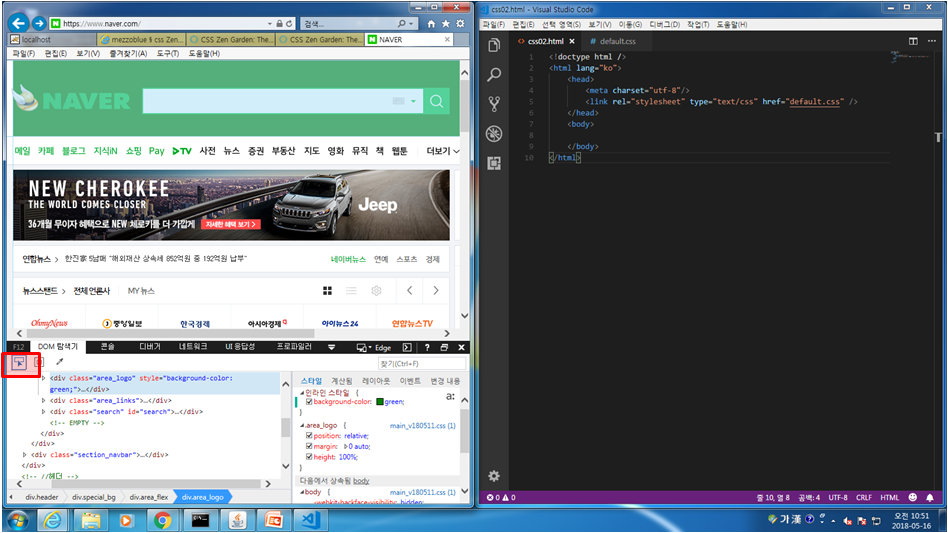Switch news stand to grid view icon
The height and width of the screenshot is (533, 948).
coord(327,291)
